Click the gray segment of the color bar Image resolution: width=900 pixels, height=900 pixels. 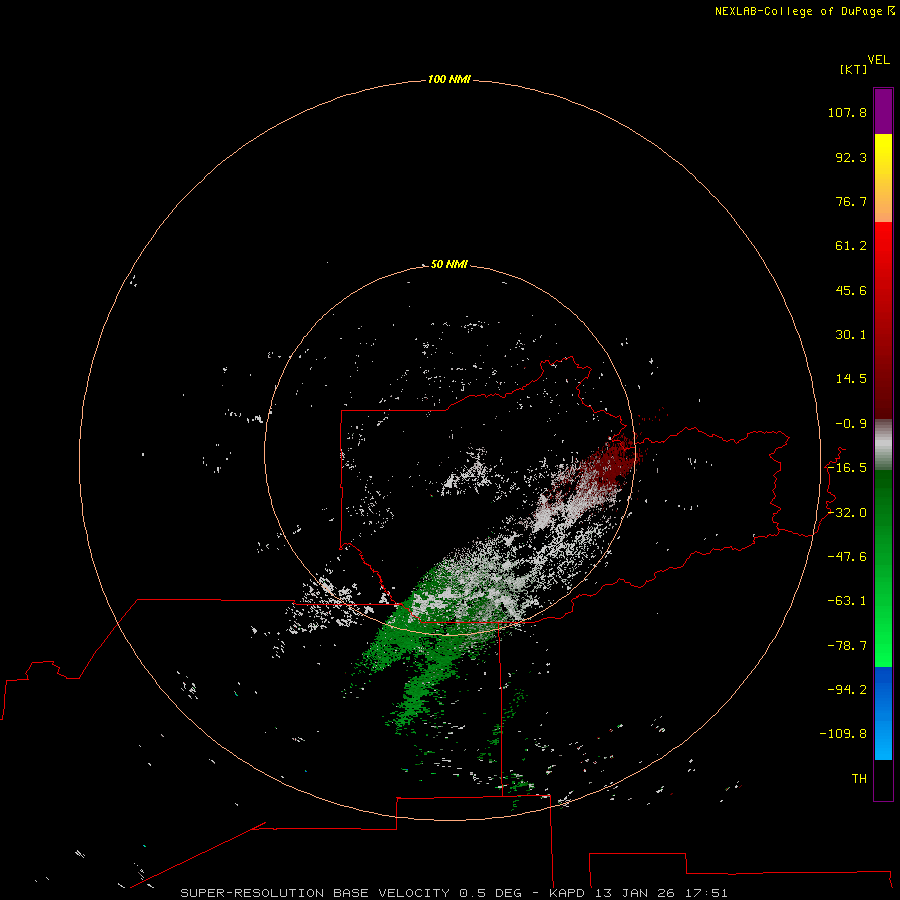[x=883, y=445]
